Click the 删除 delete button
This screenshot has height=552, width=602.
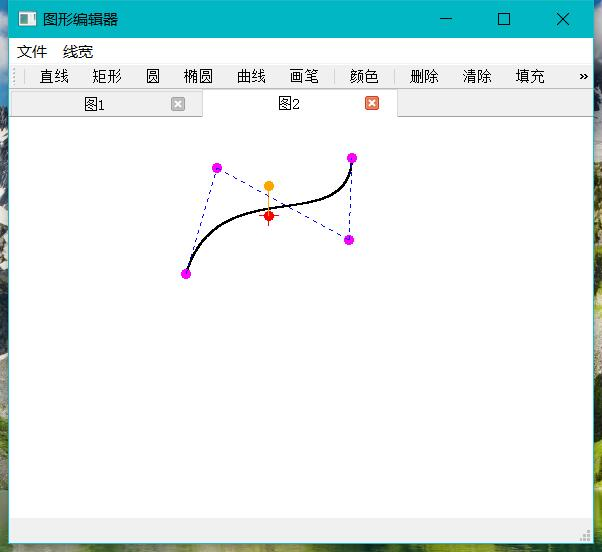click(424, 76)
